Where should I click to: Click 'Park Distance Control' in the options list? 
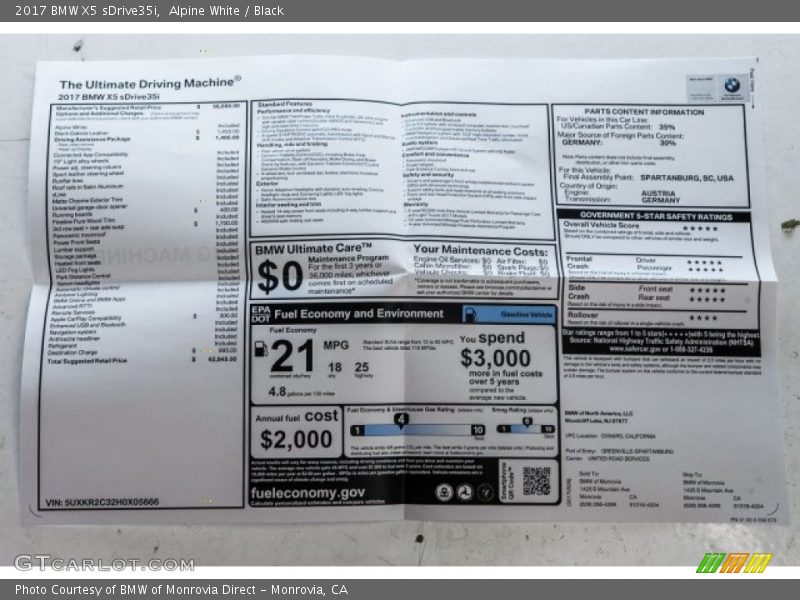coord(83,276)
